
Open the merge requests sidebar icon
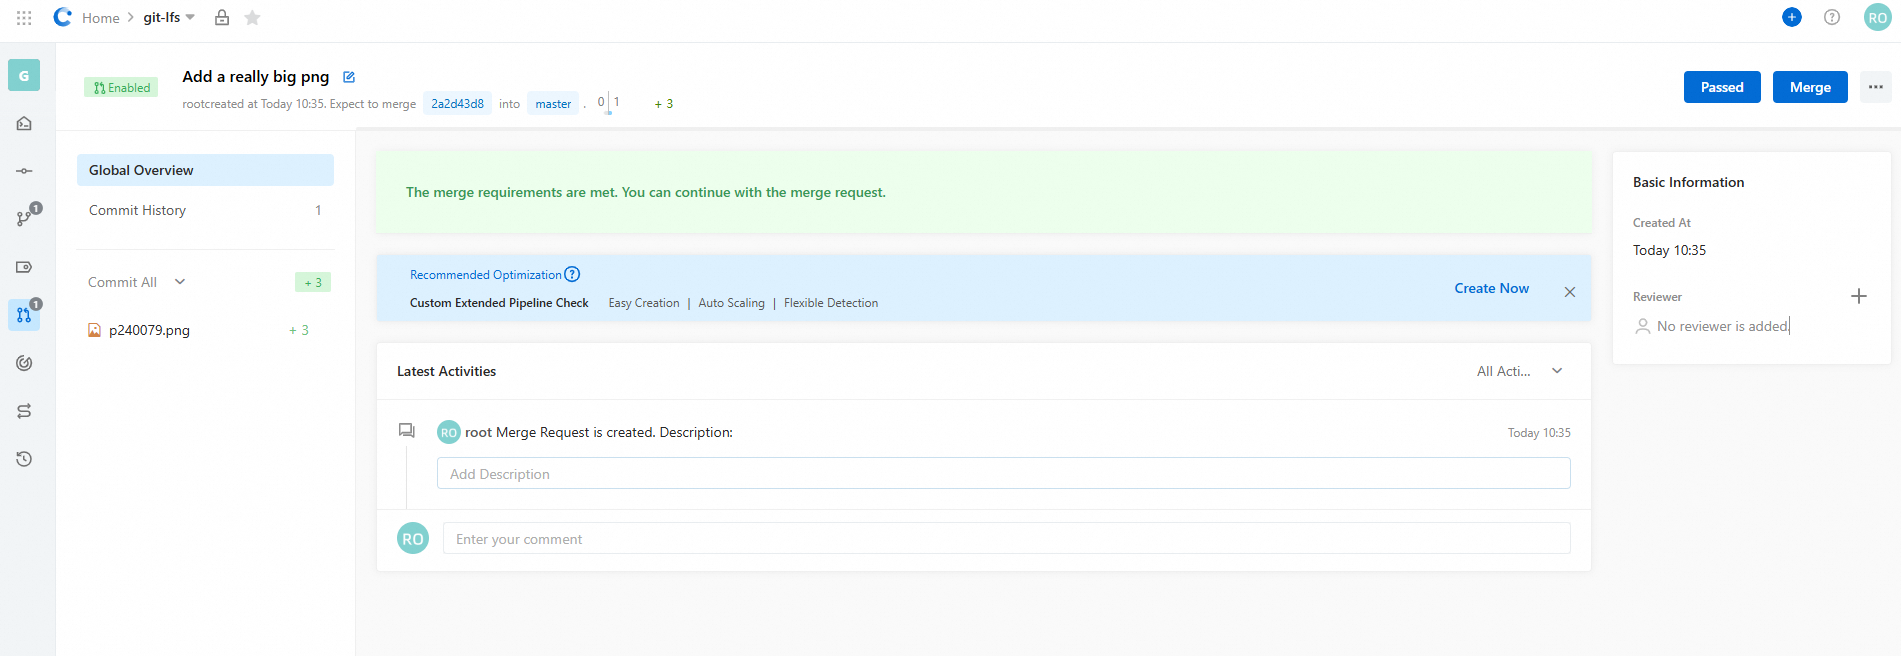pyautogui.click(x=24, y=315)
